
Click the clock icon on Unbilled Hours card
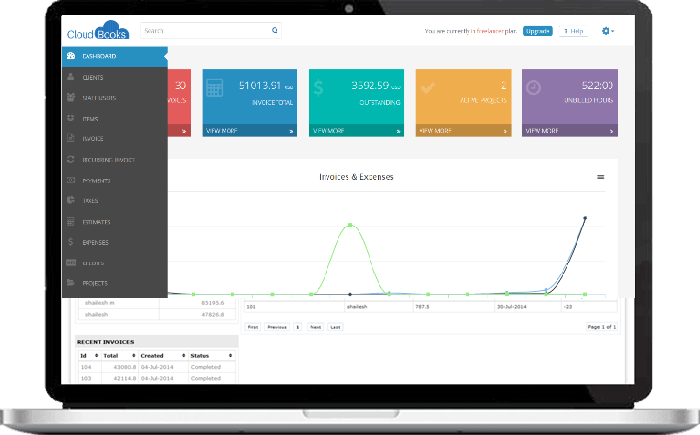click(533, 88)
